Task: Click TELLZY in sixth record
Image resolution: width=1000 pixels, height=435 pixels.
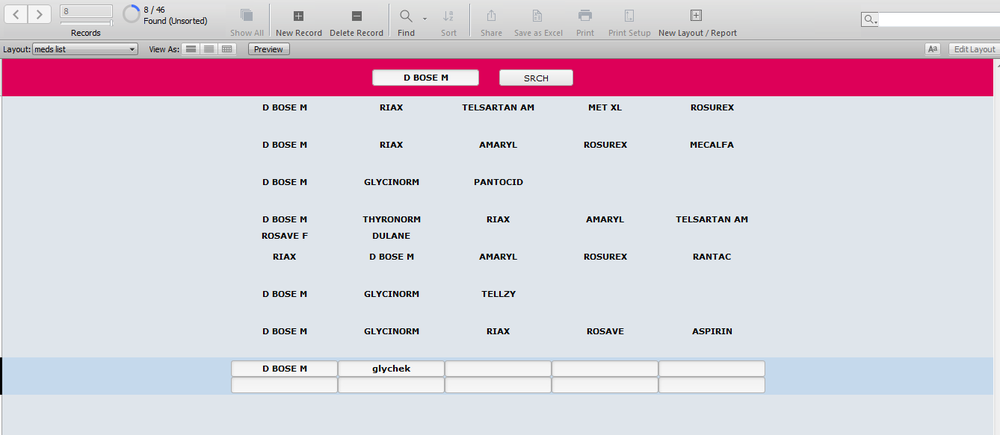Action: (x=498, y=294)
